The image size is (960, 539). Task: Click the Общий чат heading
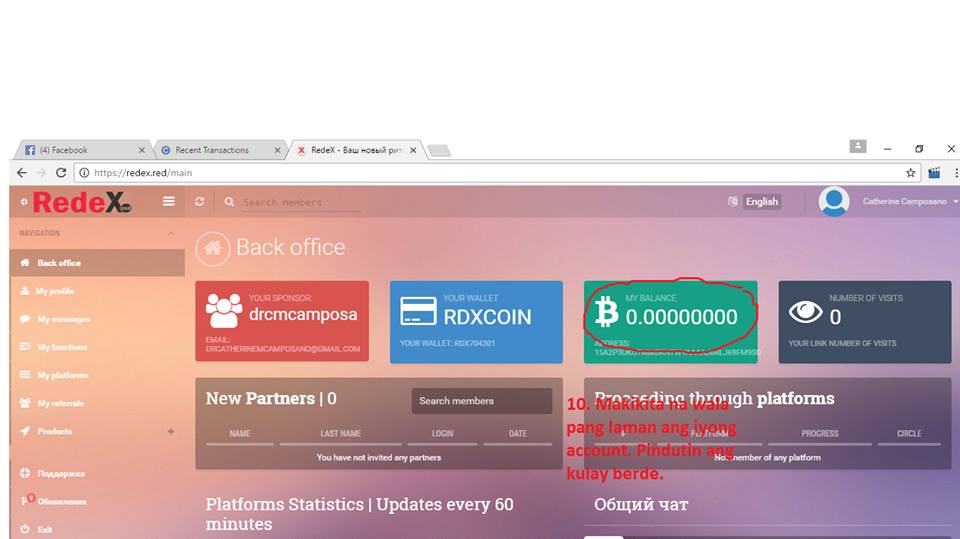pos(641,505)
